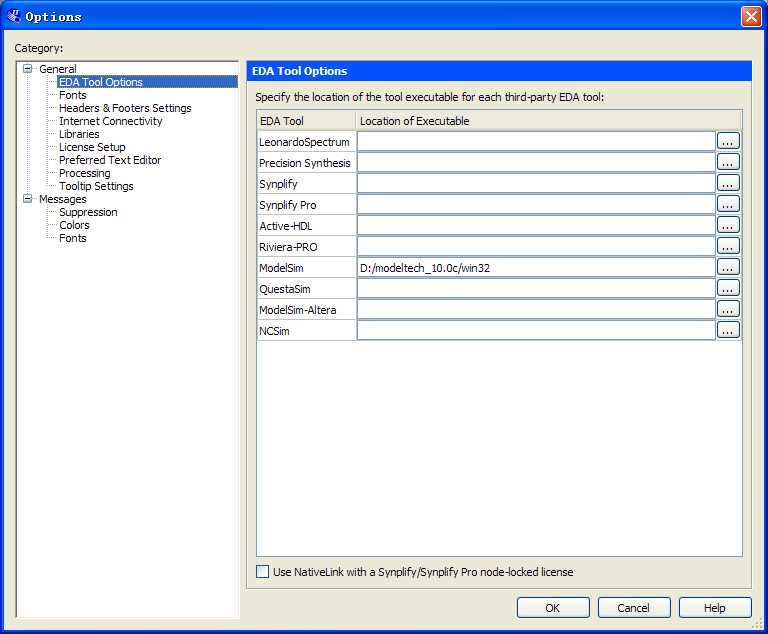Select the Messages tree node label
The image size is (768, 634).
coord(63,199)
